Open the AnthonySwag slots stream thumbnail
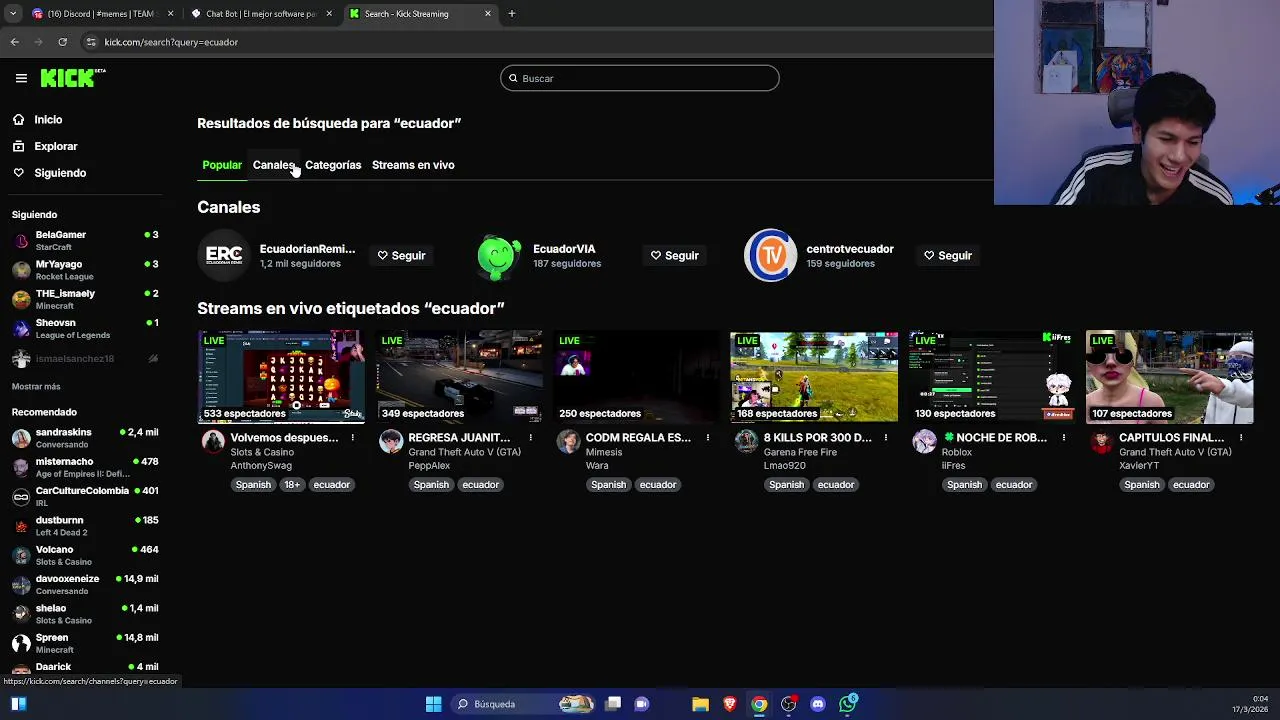 point(281,377)
